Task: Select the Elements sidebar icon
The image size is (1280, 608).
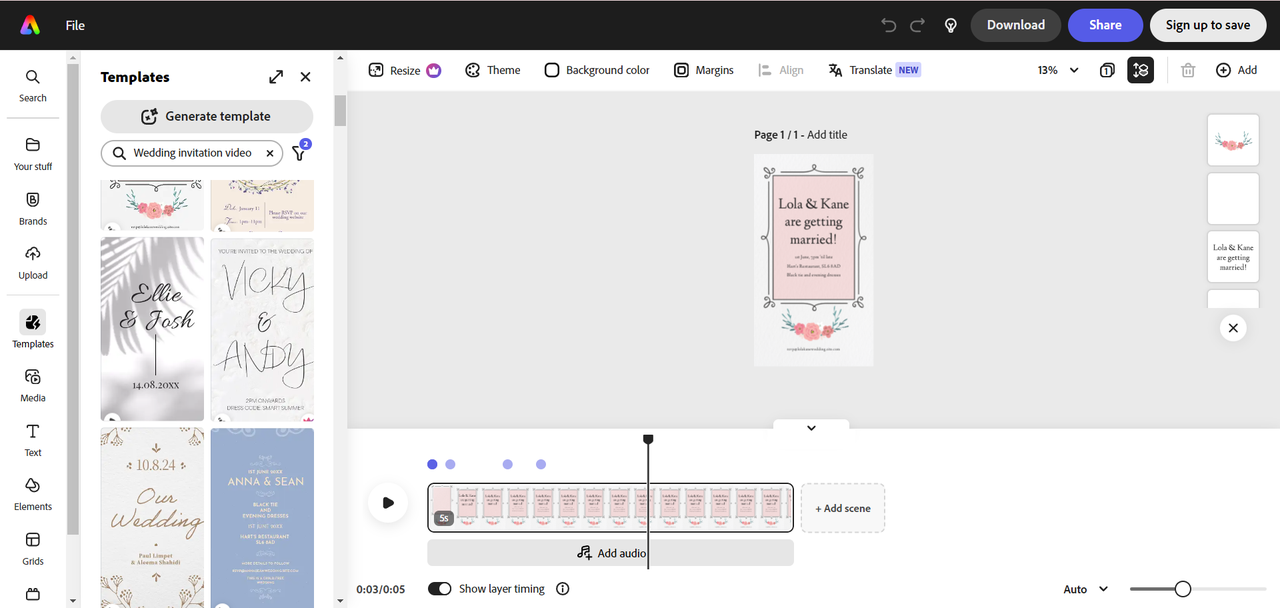Action: [x=33, y=494]
